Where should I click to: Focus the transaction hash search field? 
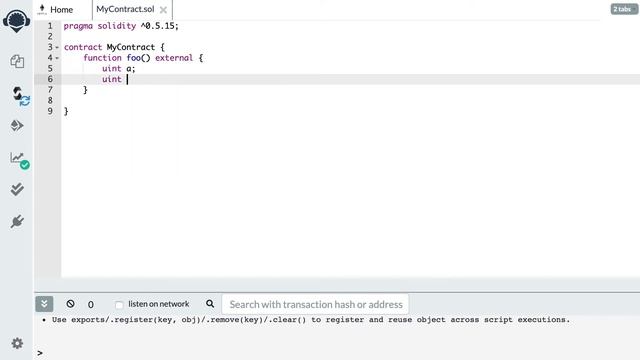(x=315, y=304)
